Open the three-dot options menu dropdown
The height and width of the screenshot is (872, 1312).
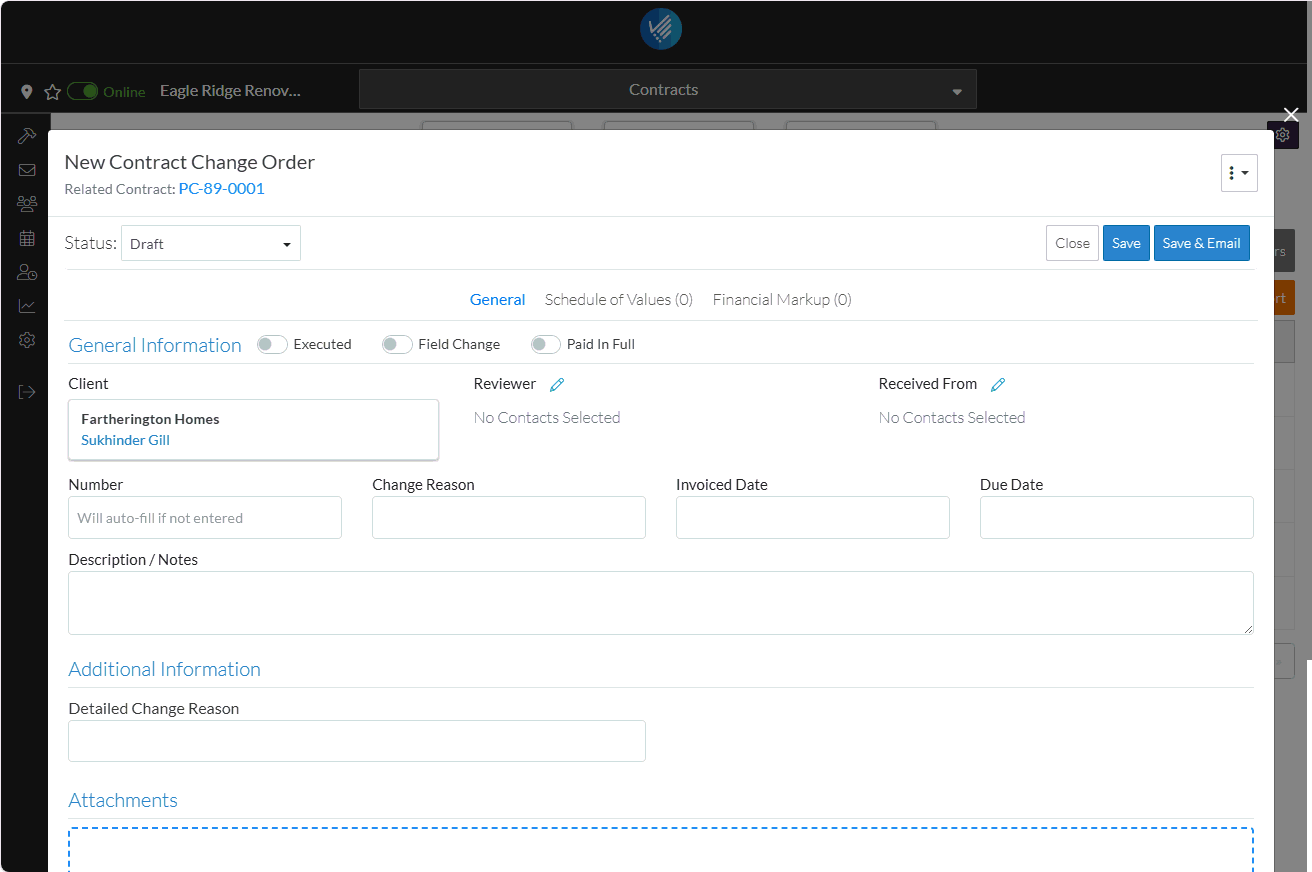tap(1238, 173)
